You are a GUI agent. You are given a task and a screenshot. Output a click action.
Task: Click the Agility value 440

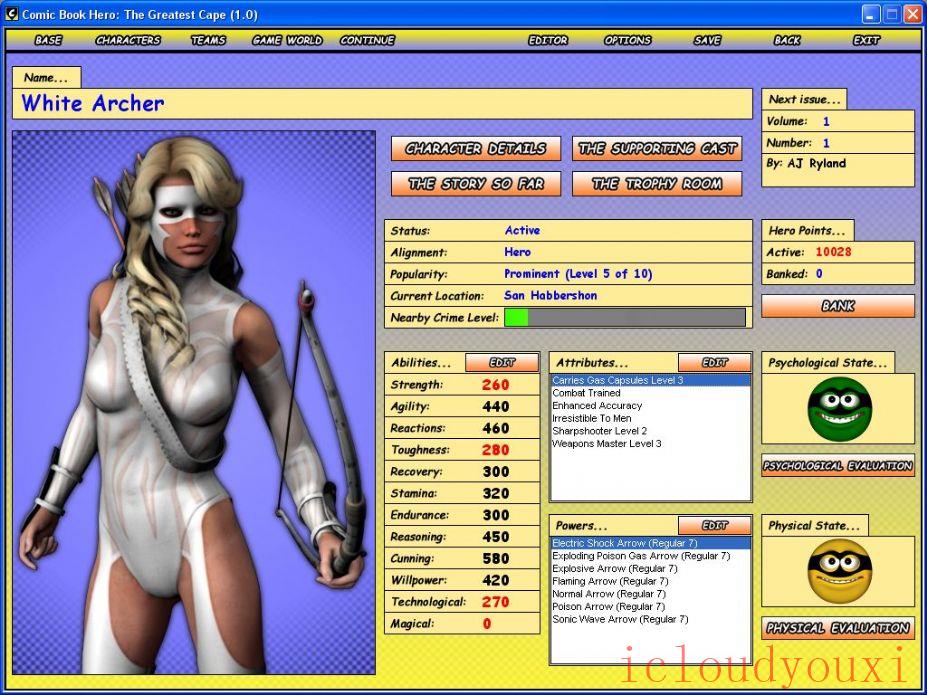click(x=495, y=407)
